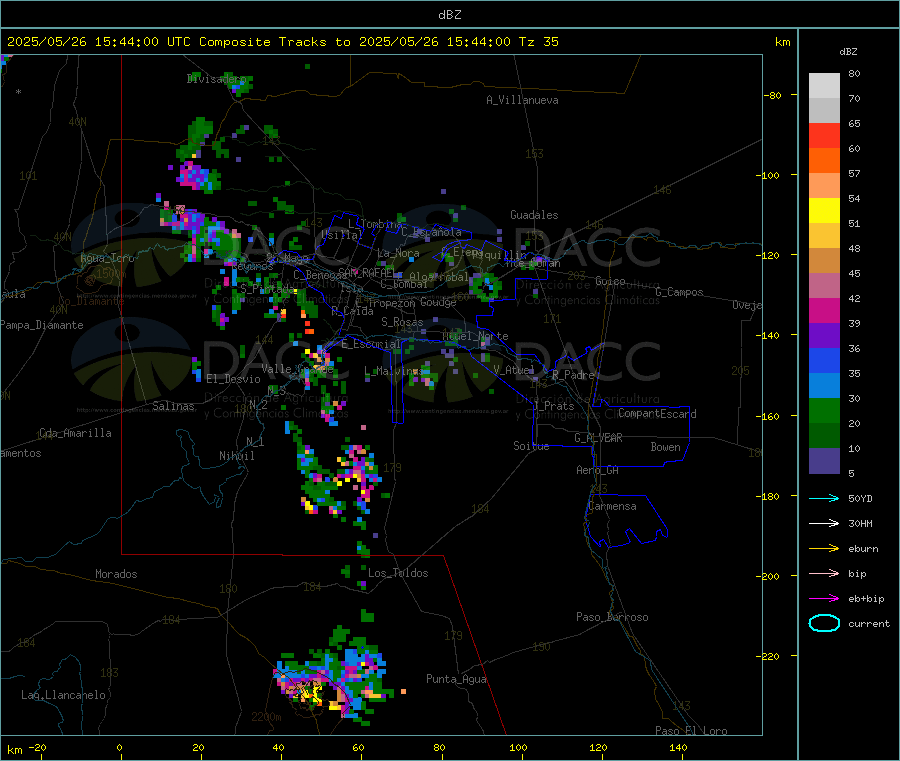The width and height of the screenshot is (900, 761).
Task: Click the Cda_Amarilla map label
Action: [x=75, y=433]
